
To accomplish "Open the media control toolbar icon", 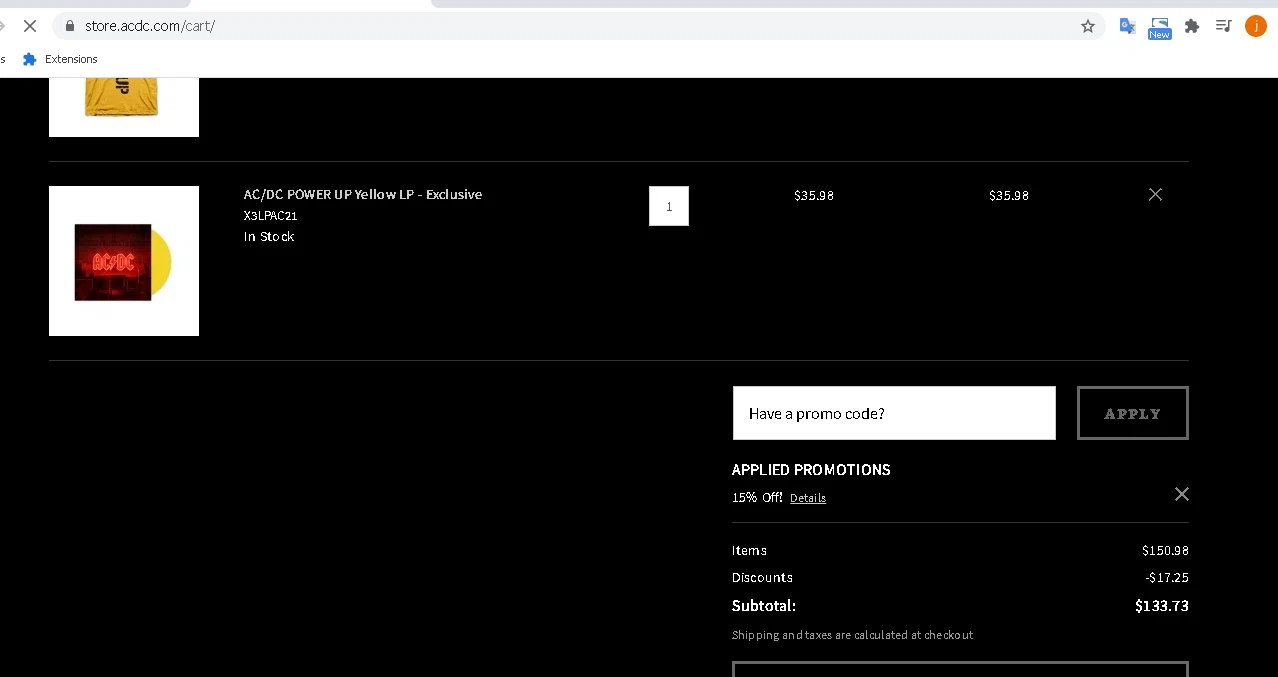I will 1223,26.
